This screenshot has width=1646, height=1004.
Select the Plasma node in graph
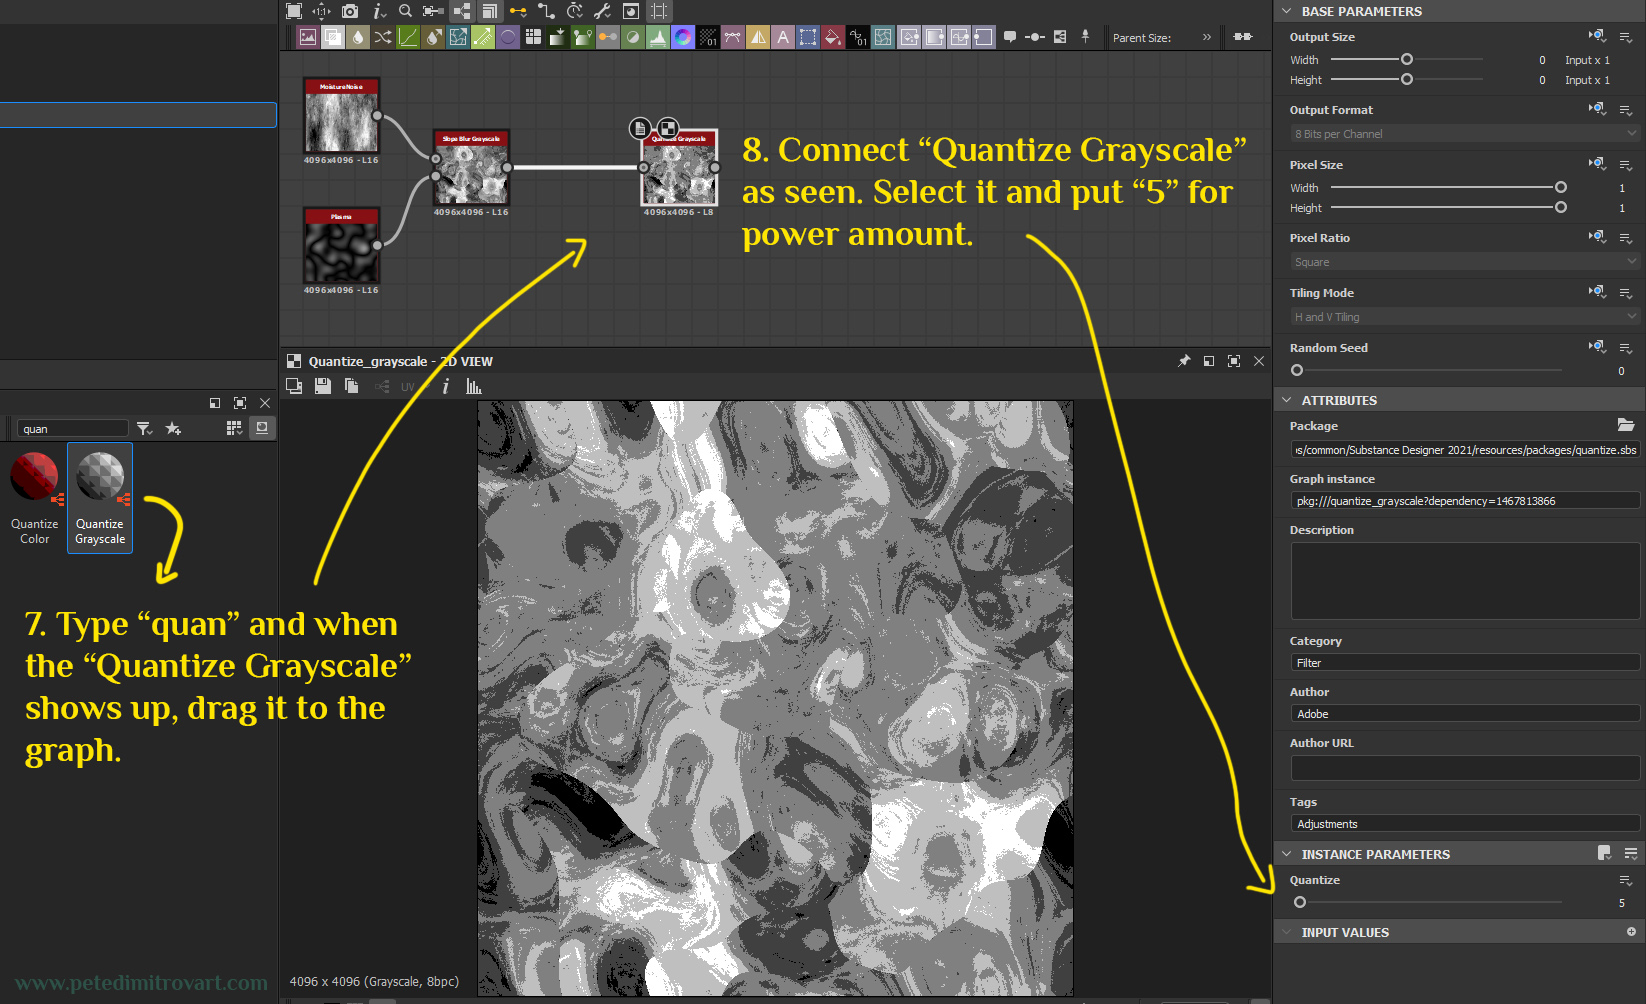click(341, 245)
